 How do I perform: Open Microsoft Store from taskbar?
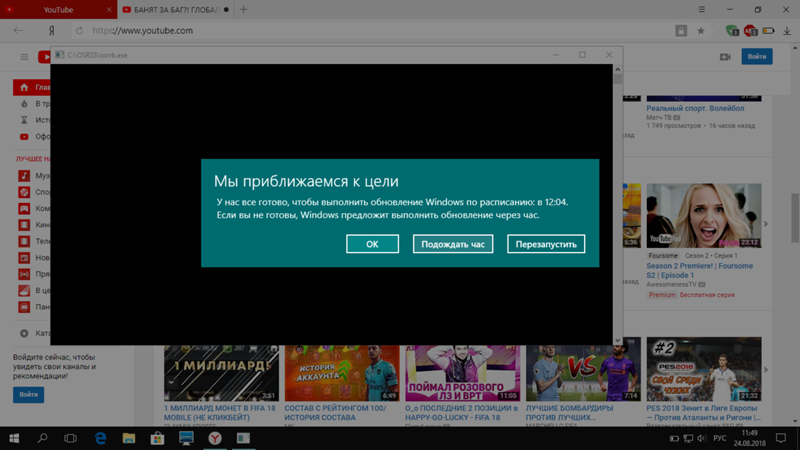click(157, 438)
